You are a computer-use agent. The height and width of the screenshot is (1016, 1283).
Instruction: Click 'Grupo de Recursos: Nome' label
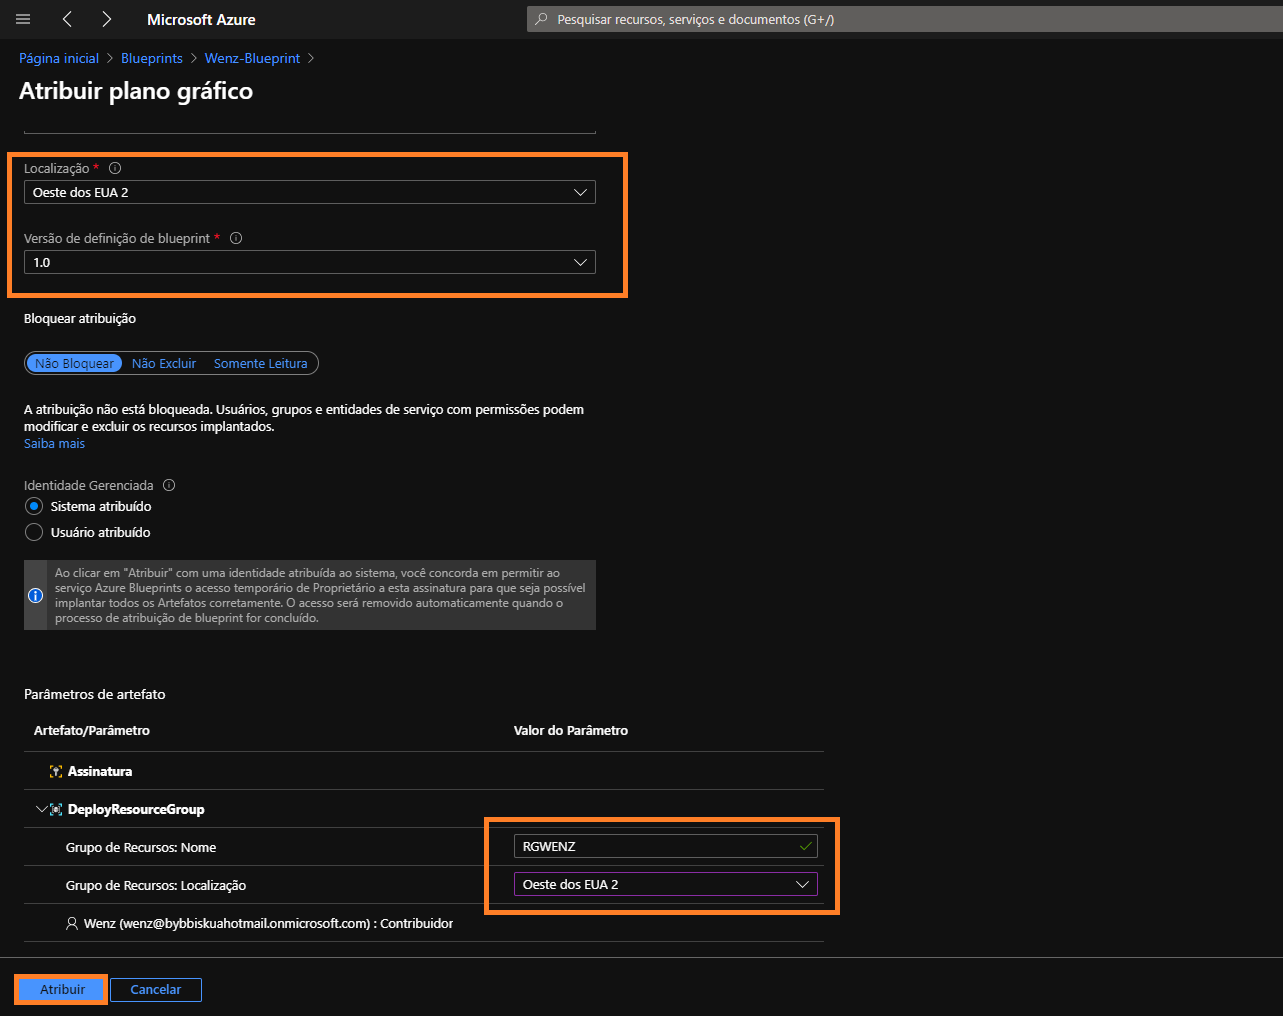(x=141, y=847)
